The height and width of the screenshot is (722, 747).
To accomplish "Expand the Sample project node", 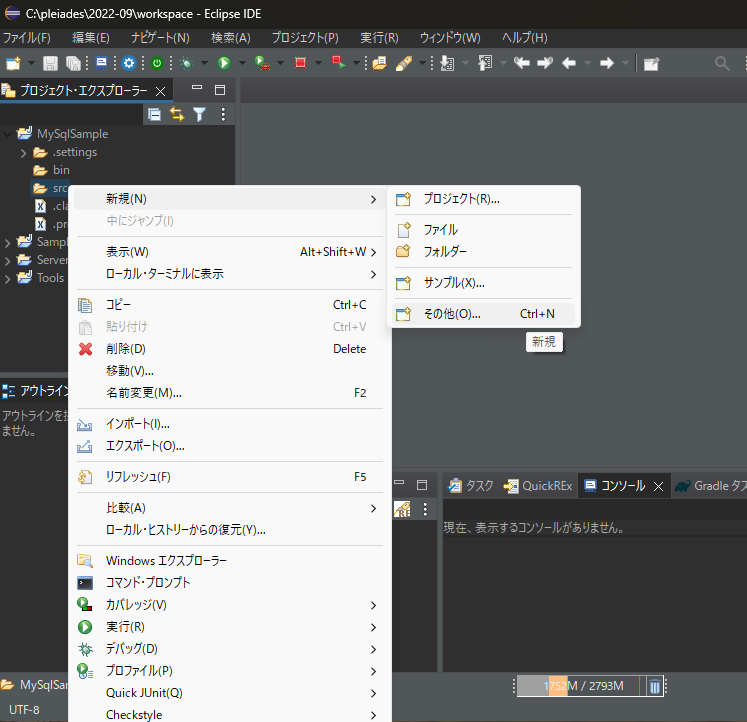I will click(7, 242).
